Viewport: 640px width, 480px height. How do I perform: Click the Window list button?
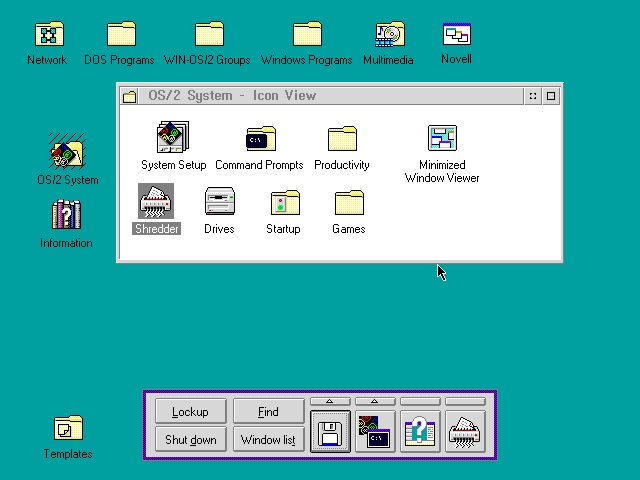point(269,439)
